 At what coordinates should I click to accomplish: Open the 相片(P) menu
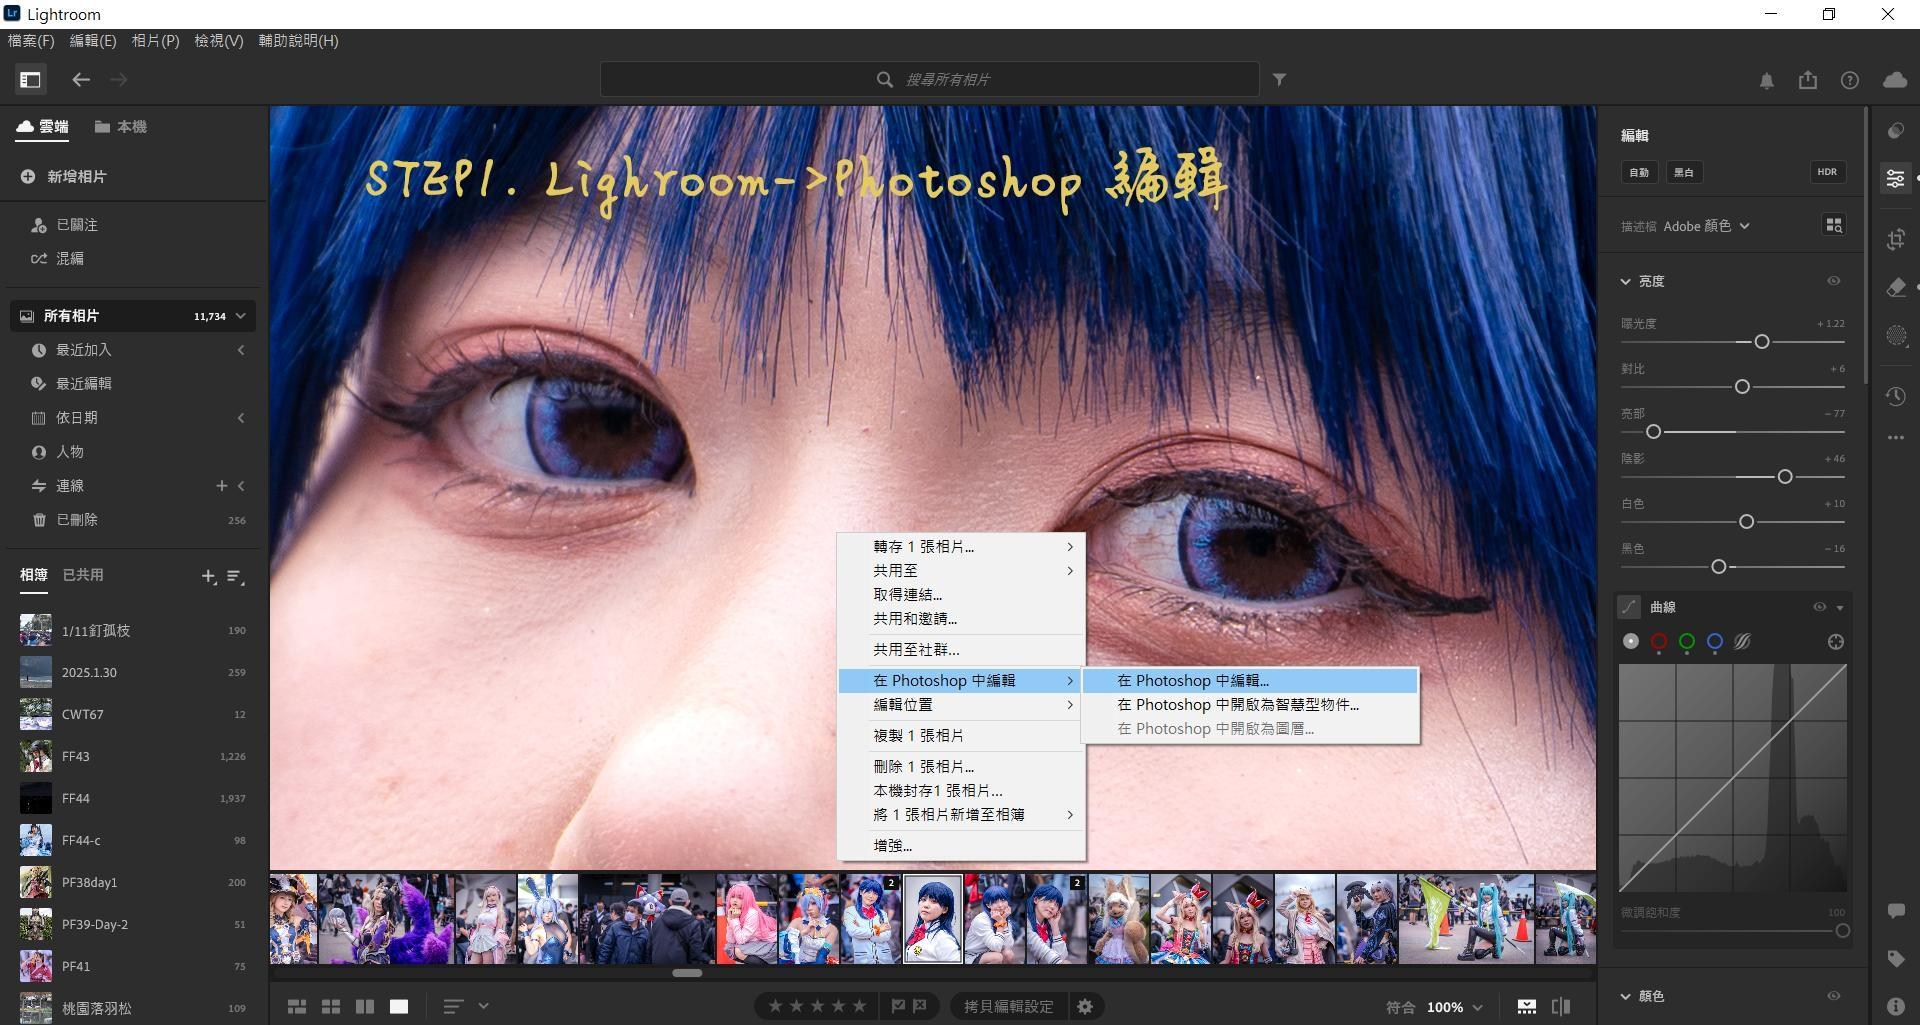155,41
